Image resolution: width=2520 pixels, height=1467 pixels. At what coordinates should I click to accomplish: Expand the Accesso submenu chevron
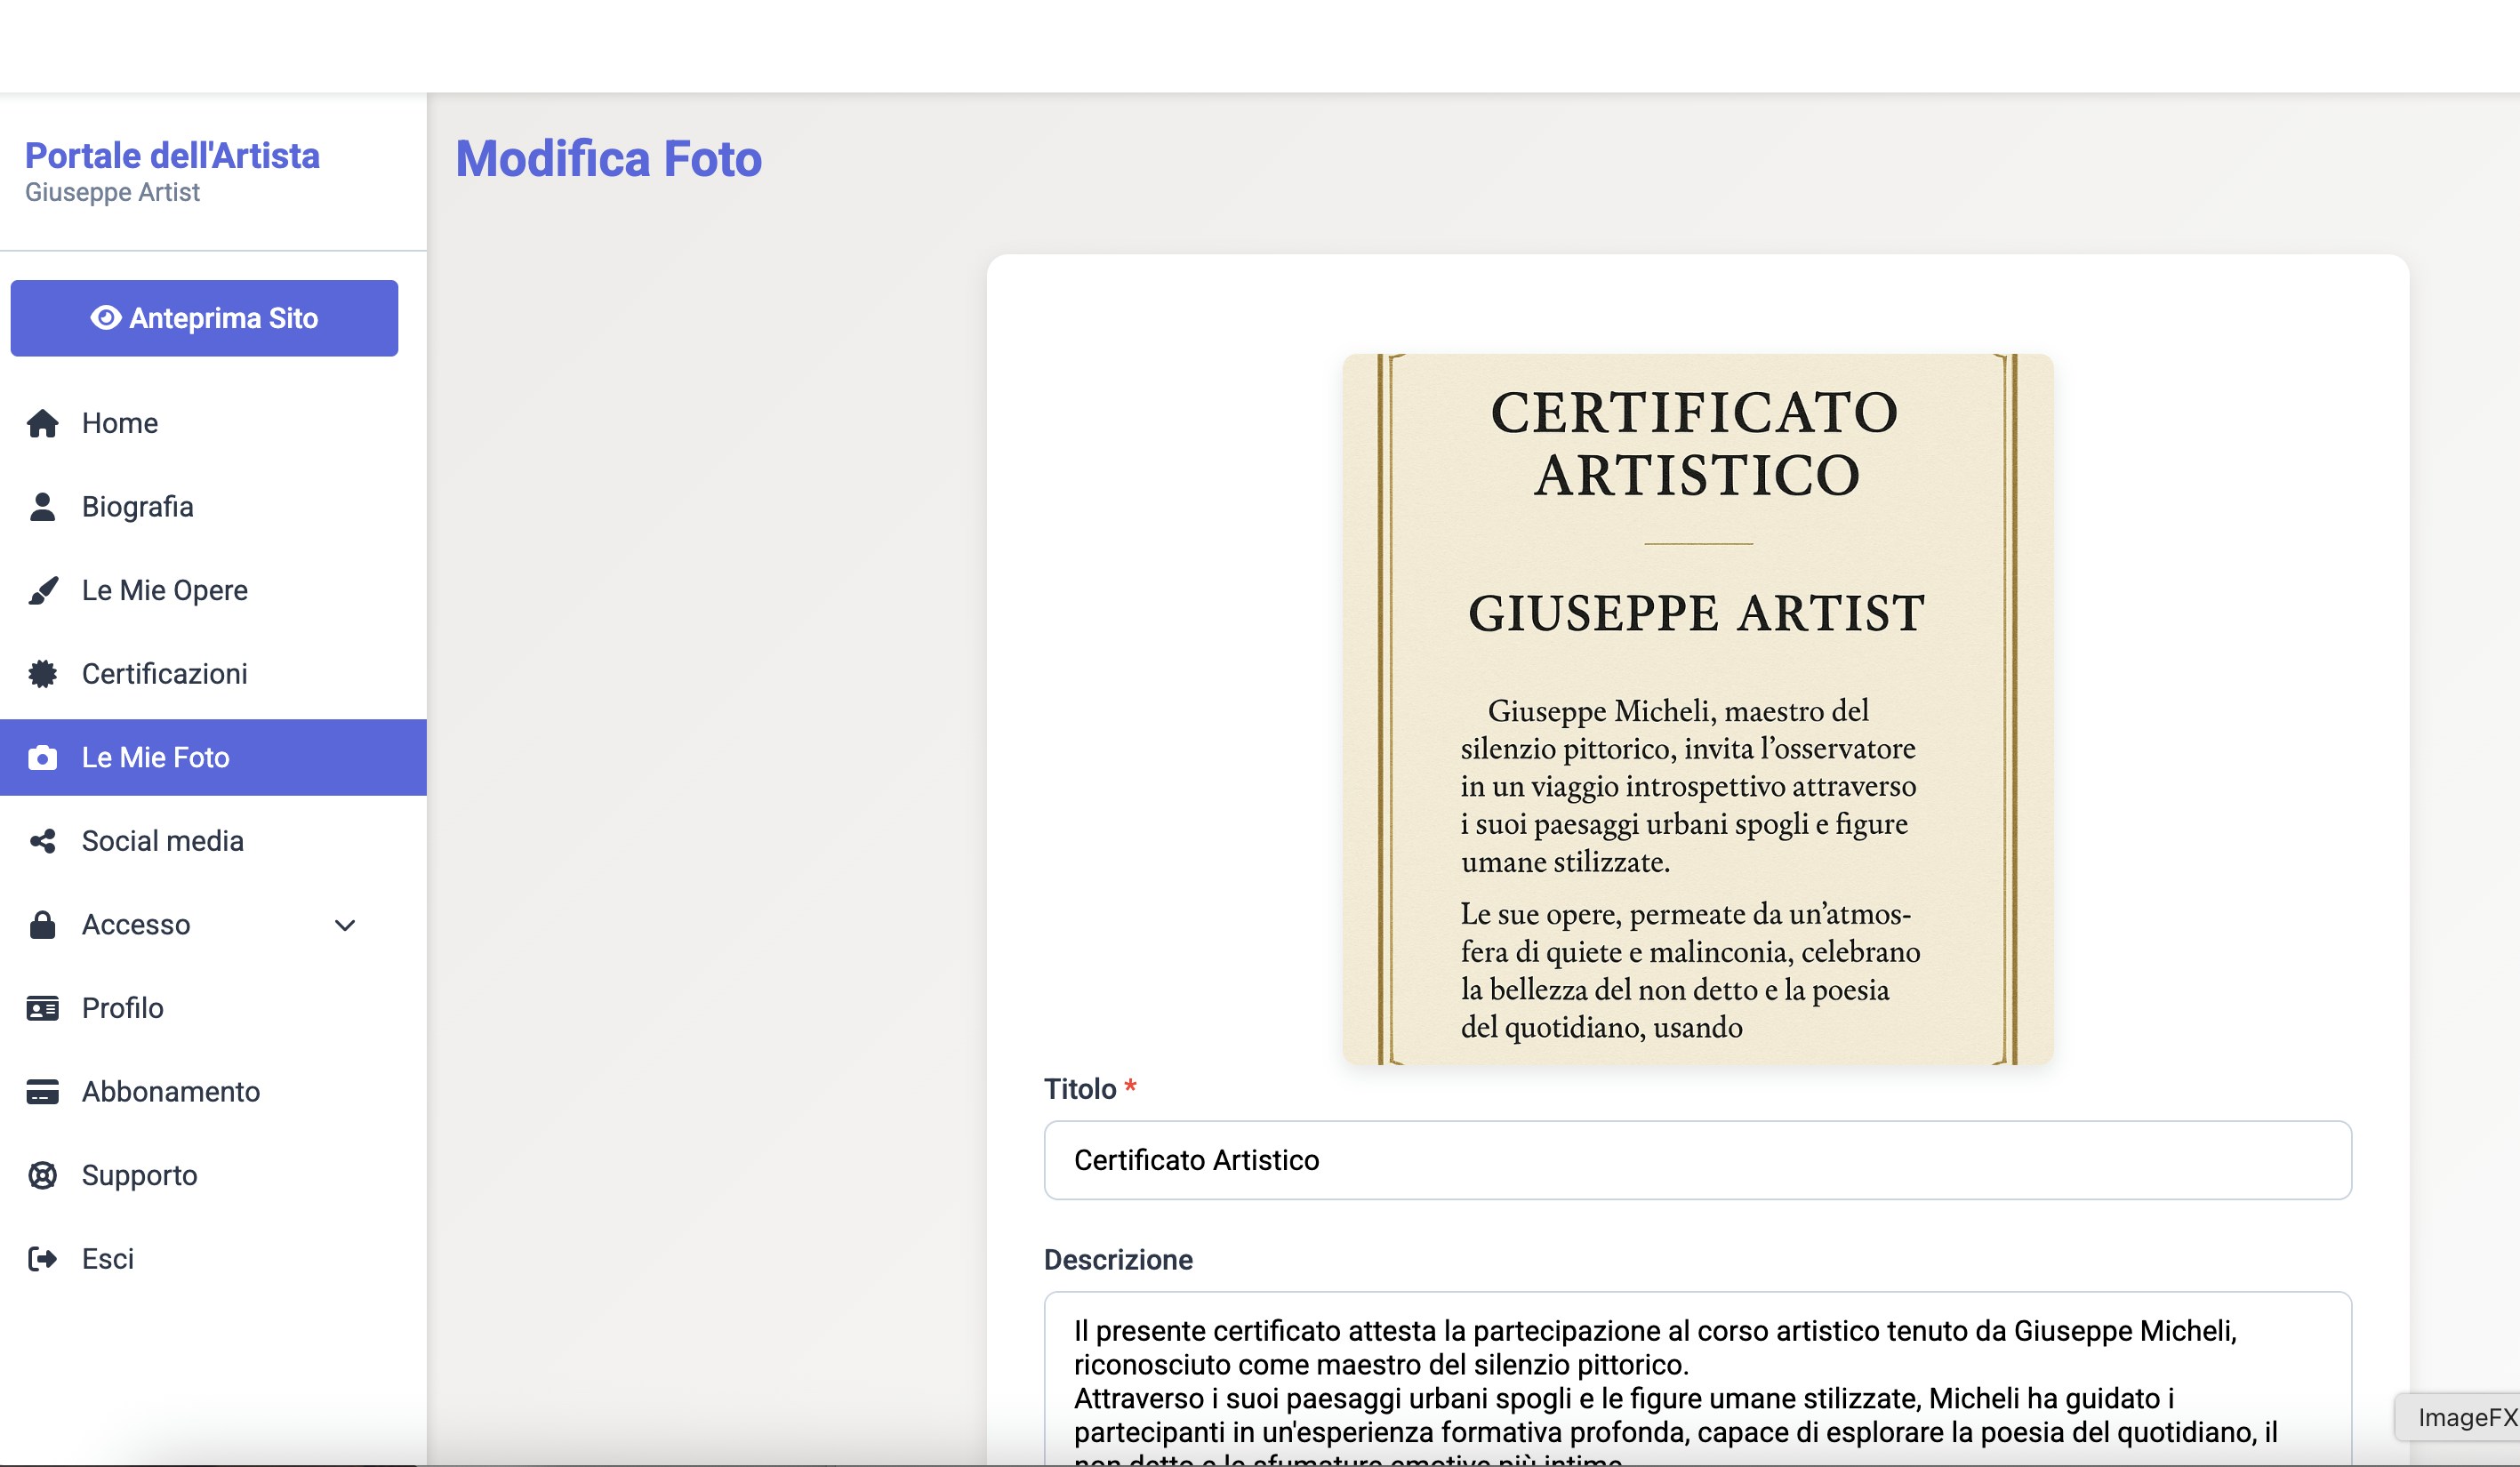point(345,925)
